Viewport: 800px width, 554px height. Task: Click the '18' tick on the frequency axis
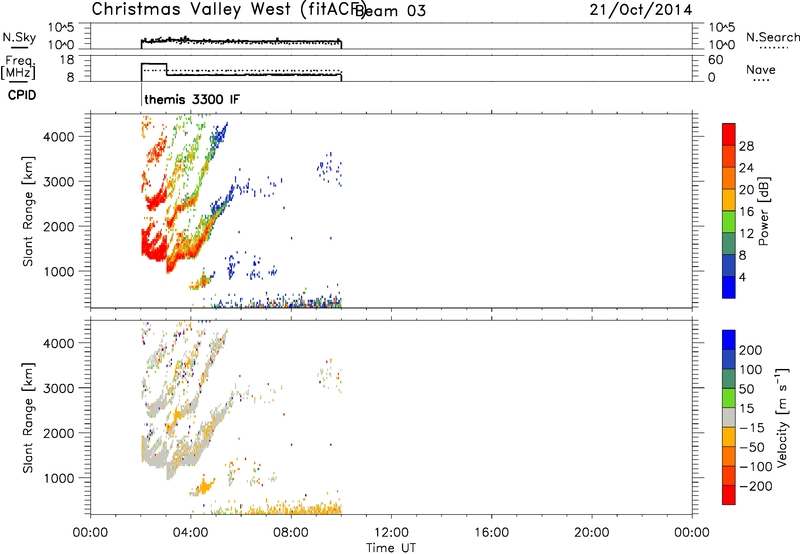(x=67, y=60)
